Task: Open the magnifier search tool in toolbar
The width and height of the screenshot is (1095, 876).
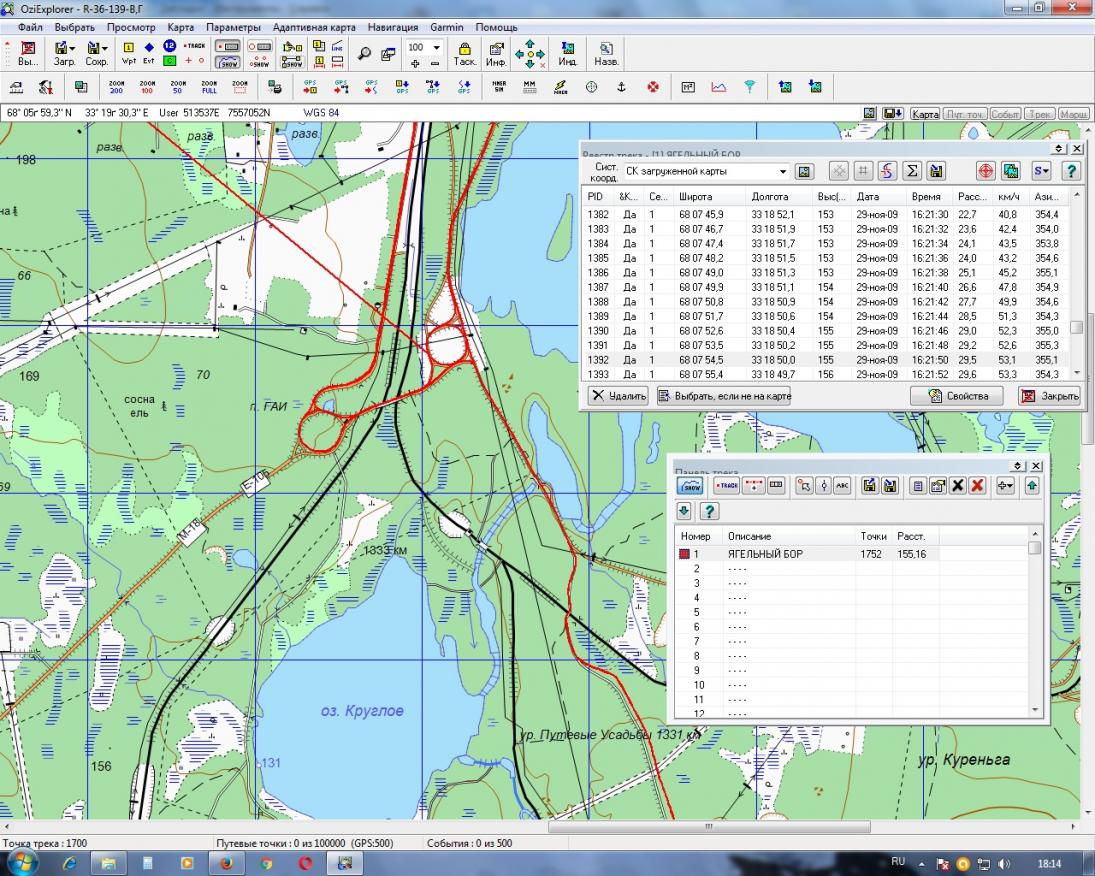Action: [365, 53]
